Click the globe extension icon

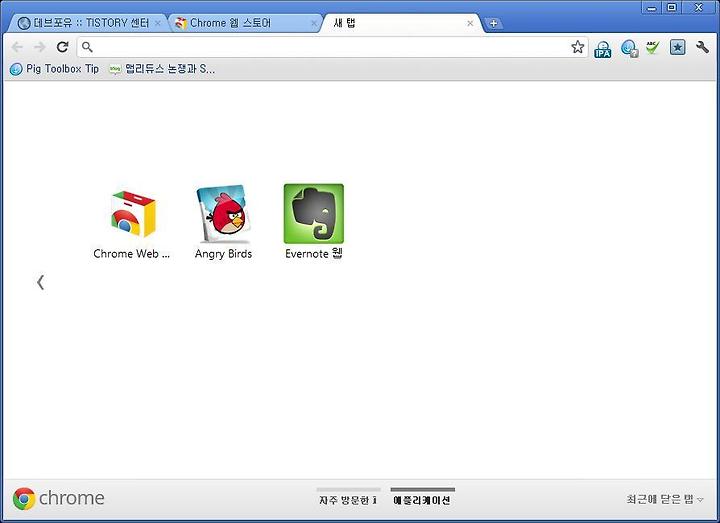click(630, 48)
